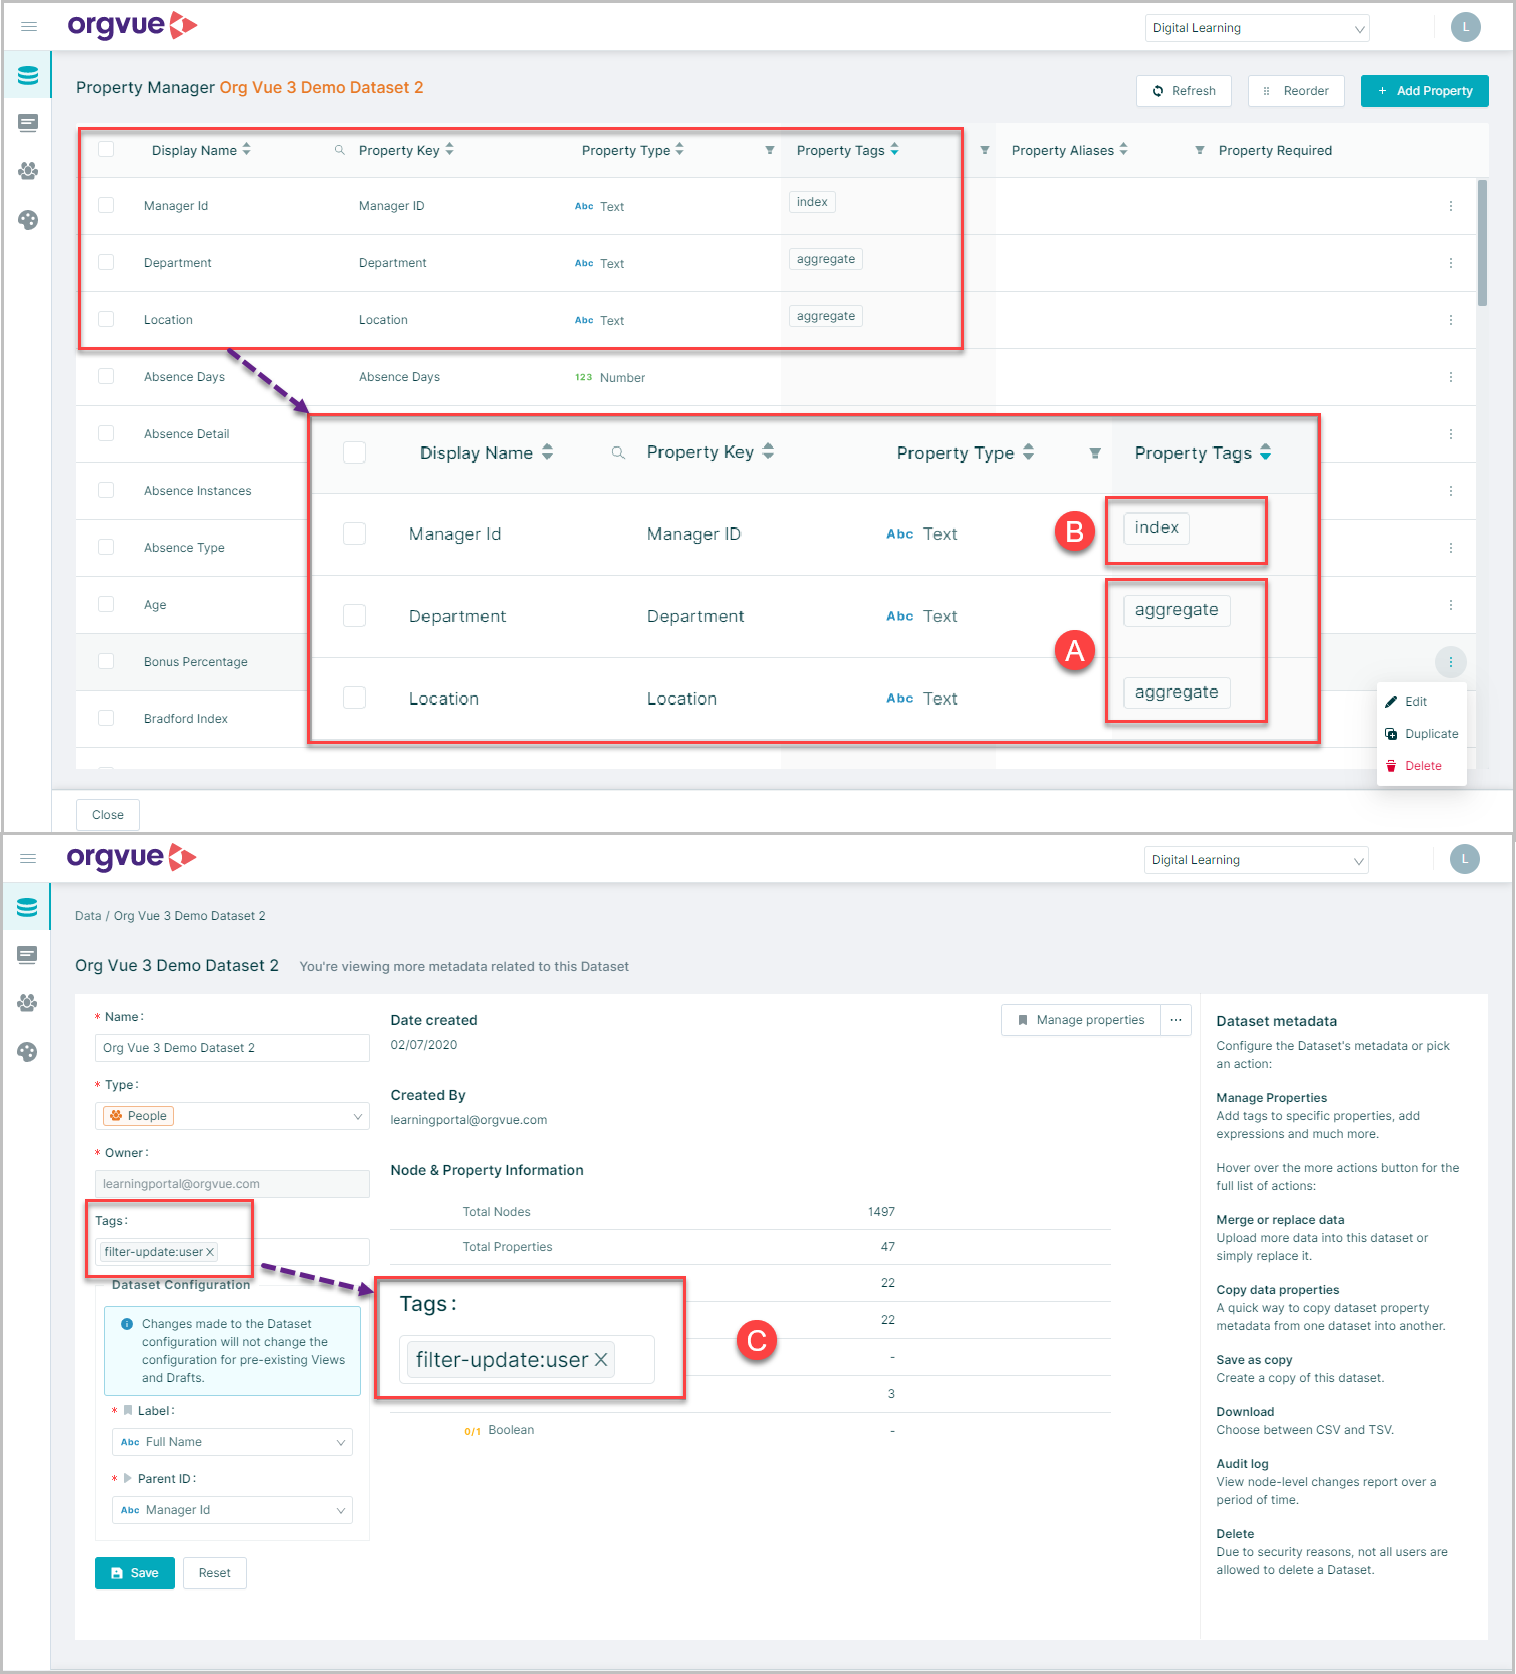The width and height of the screenshot is (1516, 1674).
Task: Sort by the Property Key column arrows
Action: 449,149
